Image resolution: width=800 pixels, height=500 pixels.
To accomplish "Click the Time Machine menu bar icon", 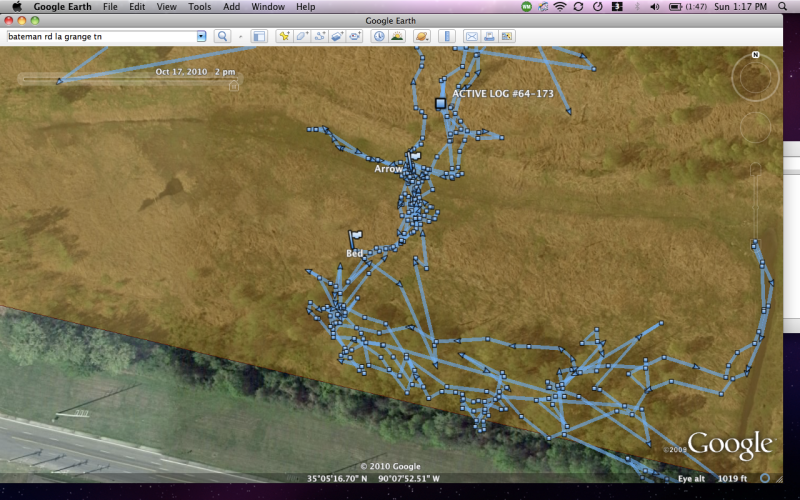I will (x=598, y=7).
